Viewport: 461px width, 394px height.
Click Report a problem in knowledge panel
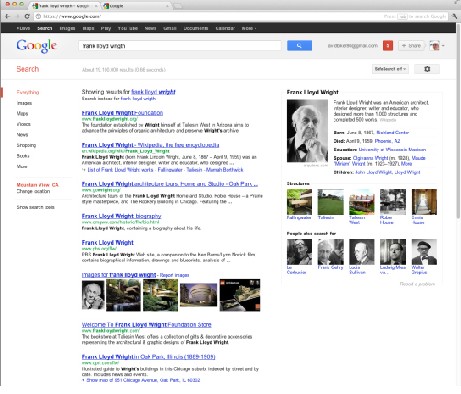(417, 284)
